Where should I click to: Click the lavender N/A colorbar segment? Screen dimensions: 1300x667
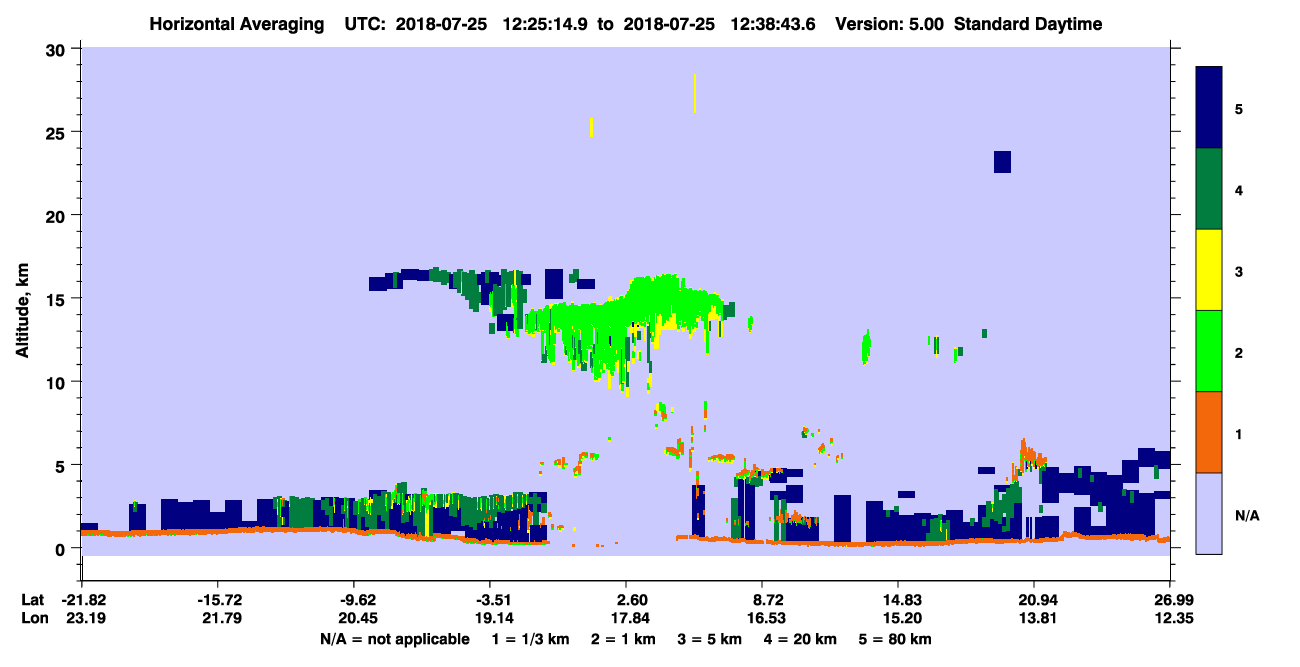pyautogui.click(x=1210, y=512)
